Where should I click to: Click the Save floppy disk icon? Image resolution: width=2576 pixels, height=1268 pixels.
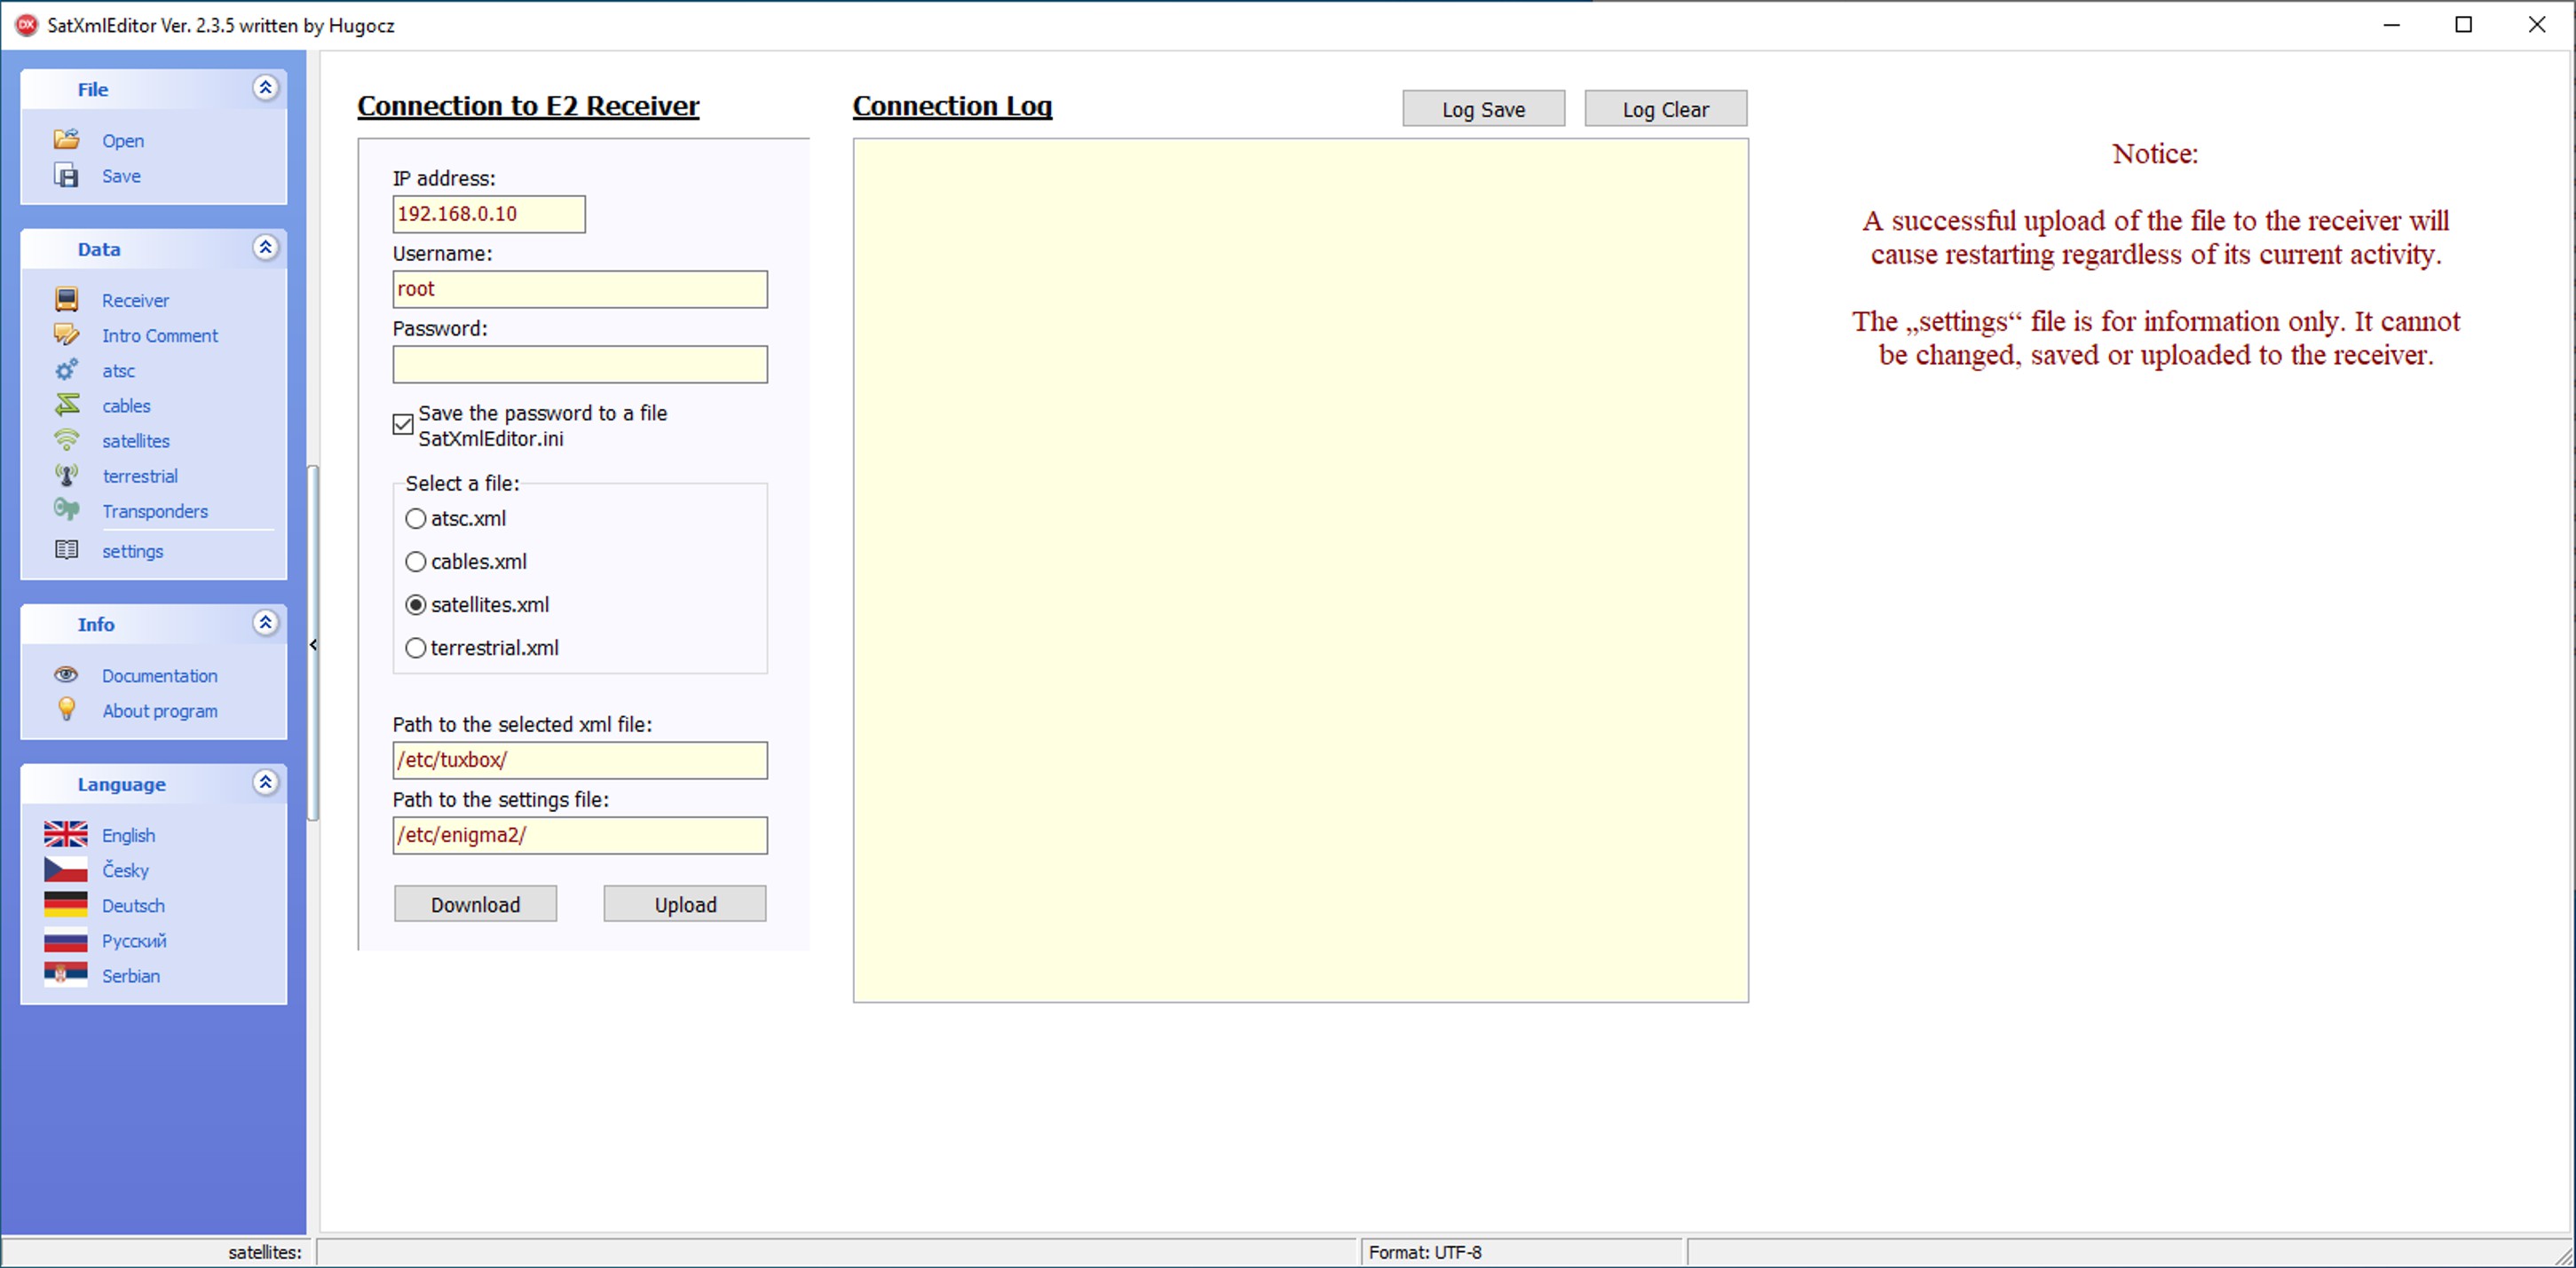coord(66,176)
